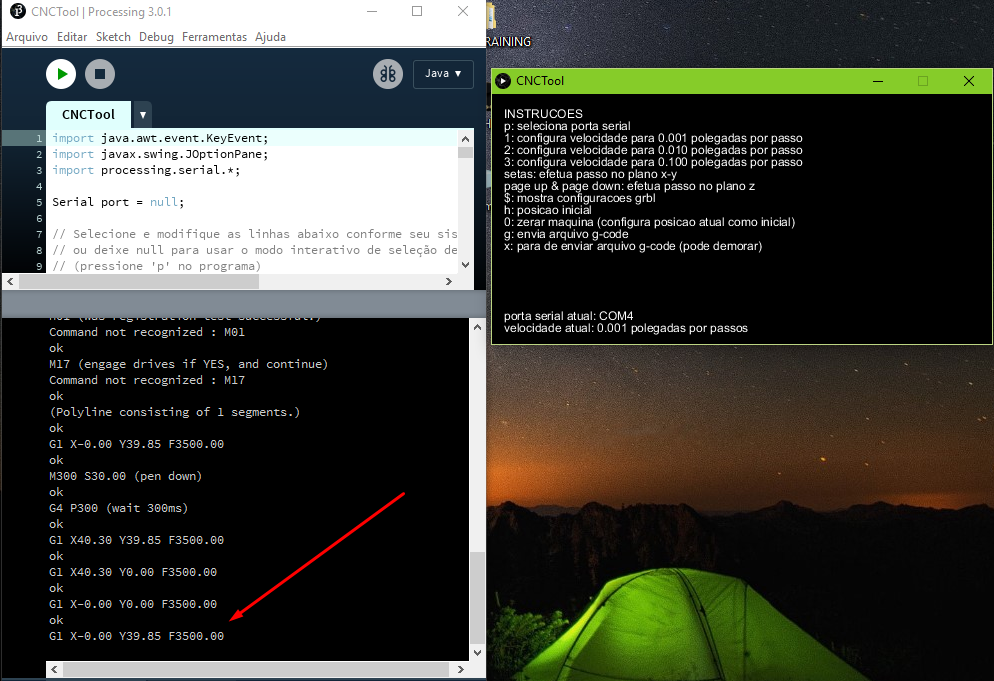This screenshot has height=681, width=994.
Task: Minimize the green CNCTool sketch window
Action: (x=878, y=81)
